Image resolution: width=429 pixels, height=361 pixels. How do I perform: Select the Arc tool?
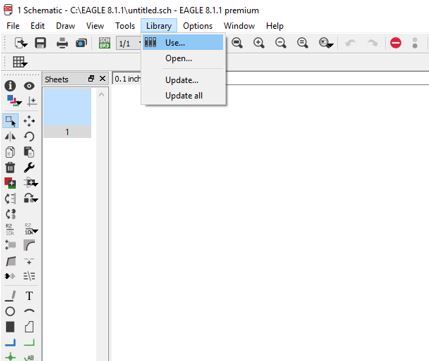(x=29, y=311)
